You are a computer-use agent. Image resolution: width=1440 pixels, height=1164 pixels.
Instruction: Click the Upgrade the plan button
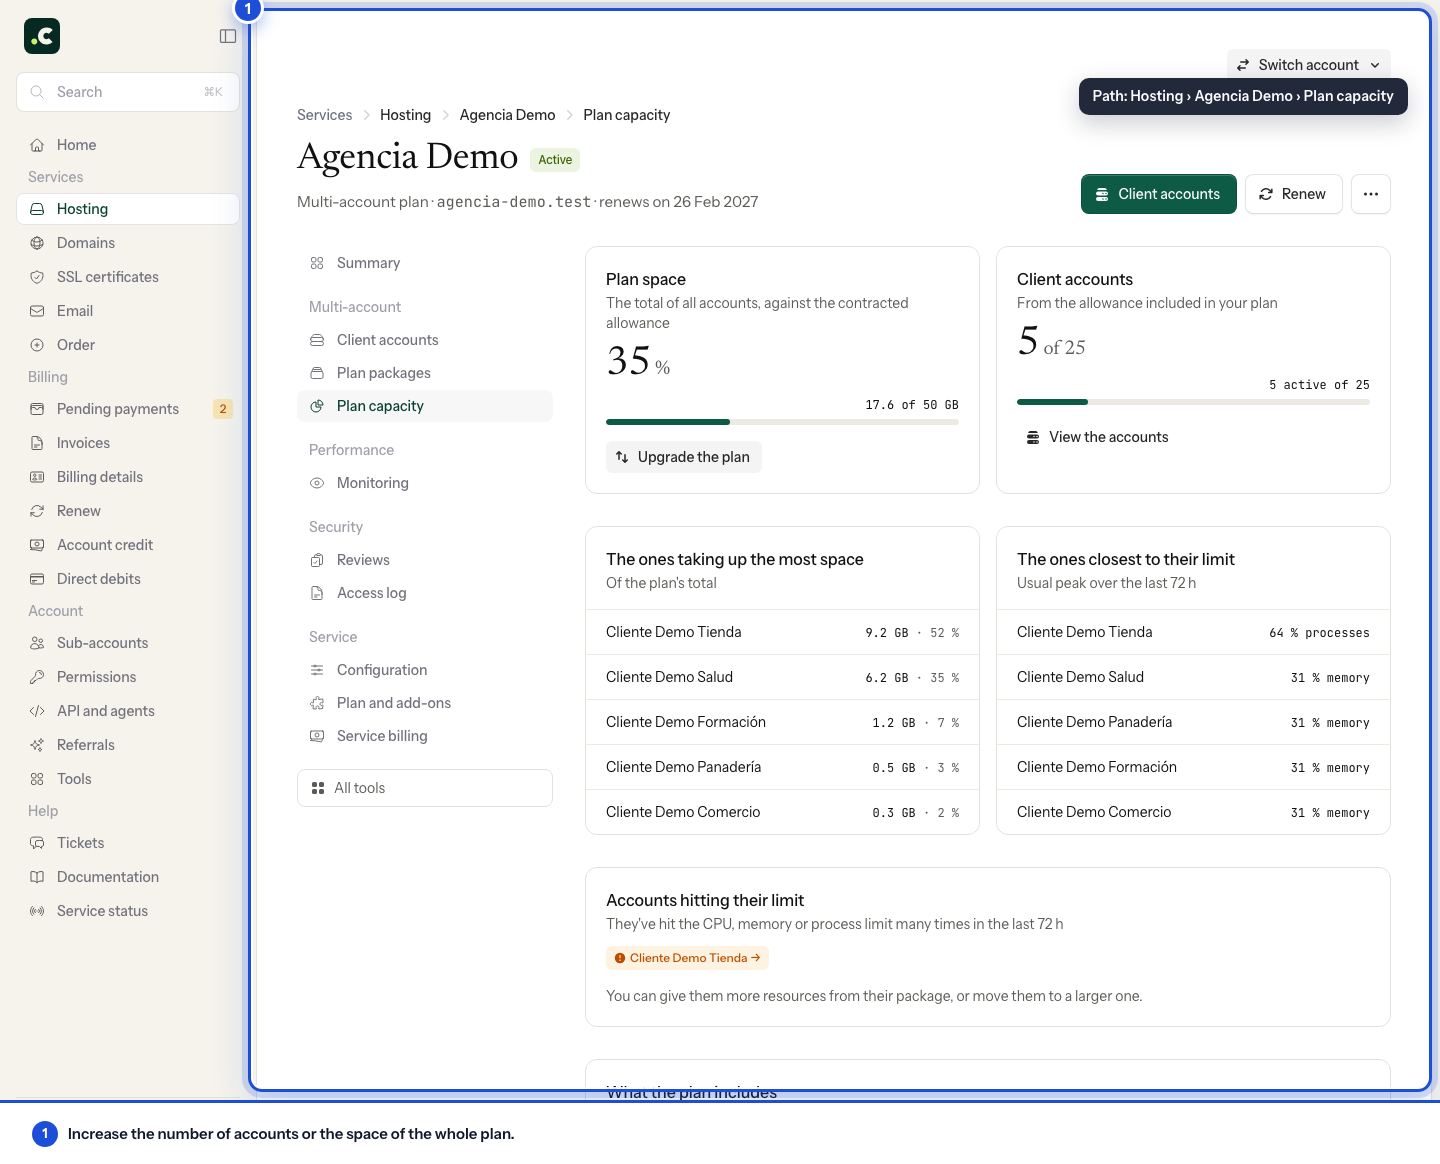[684, 457]
